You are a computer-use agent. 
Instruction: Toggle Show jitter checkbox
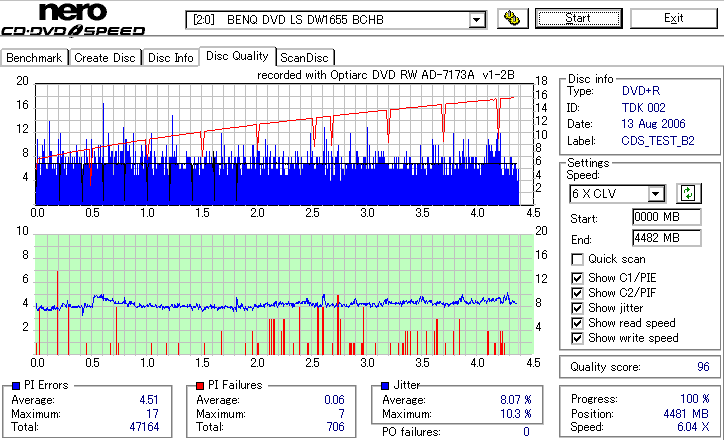click(x=577, y=308)
